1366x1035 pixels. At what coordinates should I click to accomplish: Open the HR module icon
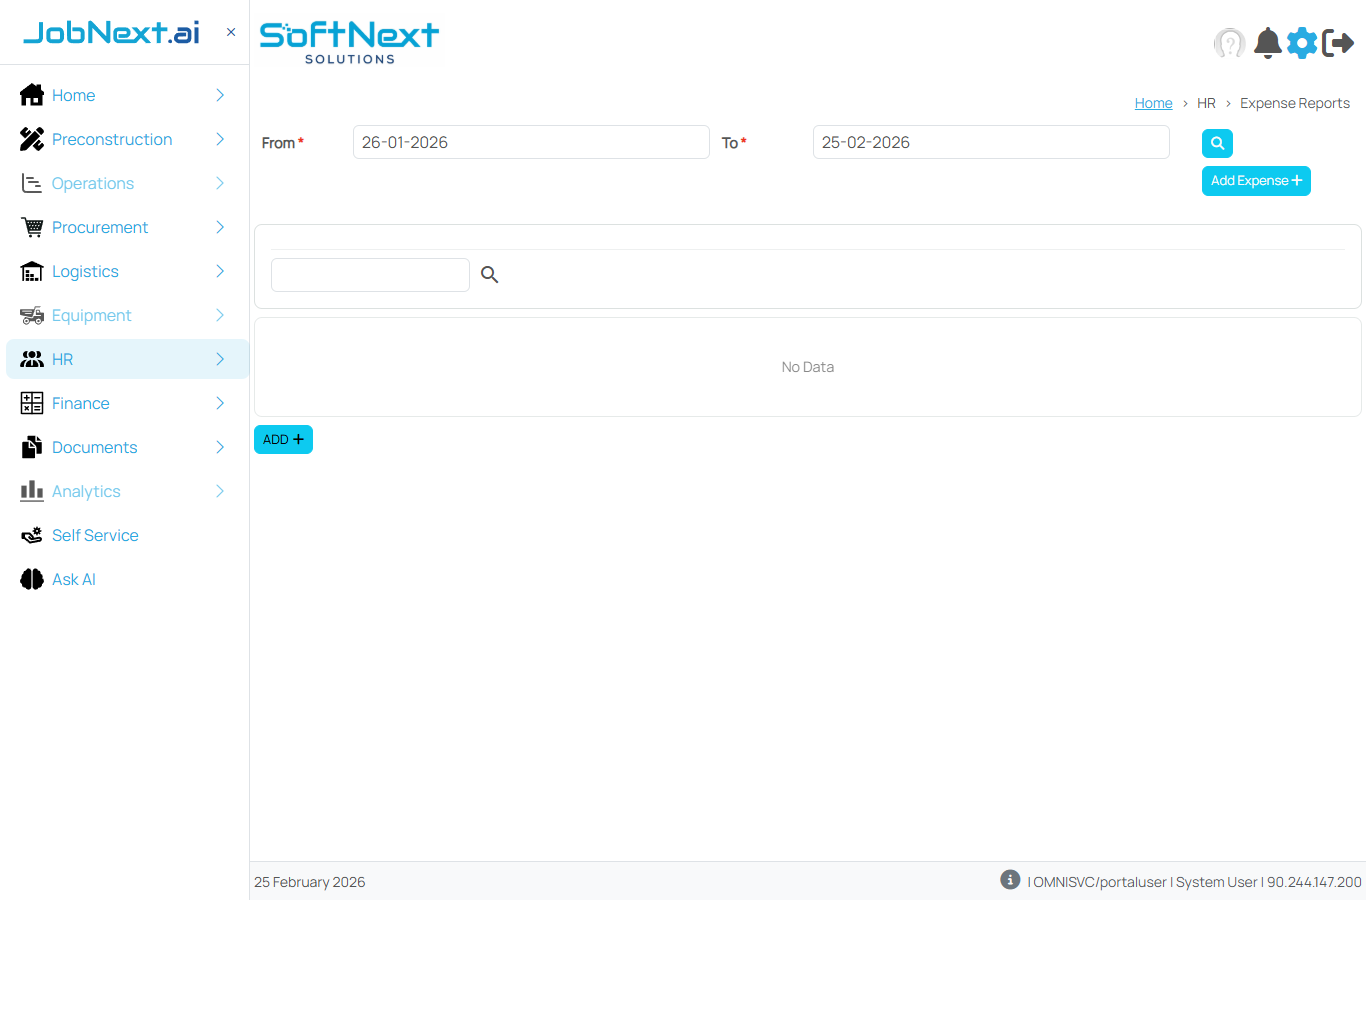coord(31,359)
